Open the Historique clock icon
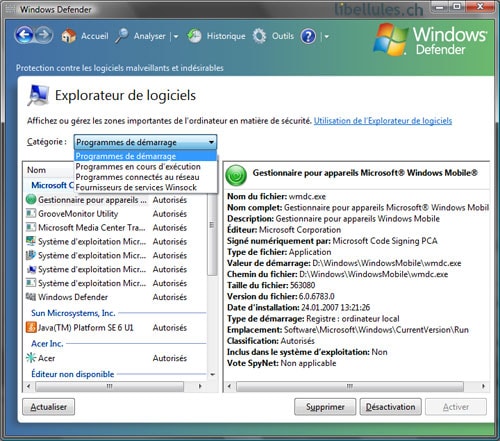The image size is (500, 441). 194,36
